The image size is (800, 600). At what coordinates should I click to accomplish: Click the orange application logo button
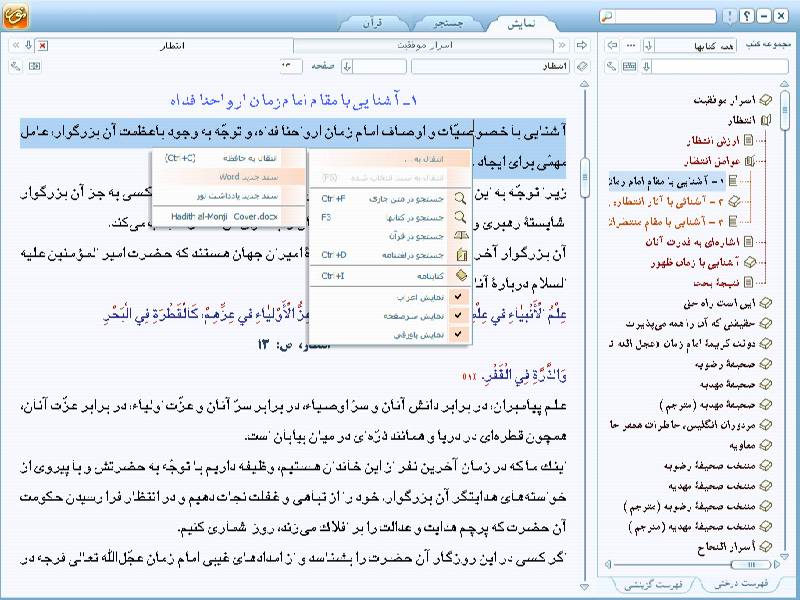pos(16,16)
